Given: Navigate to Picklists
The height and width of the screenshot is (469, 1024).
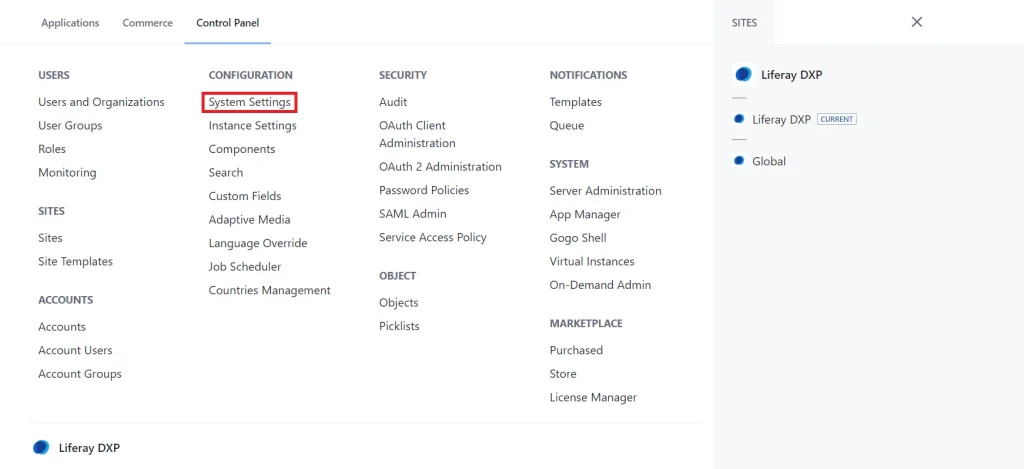Looking at the screenshot, I should pyautogui.click(x=399, y=326).
